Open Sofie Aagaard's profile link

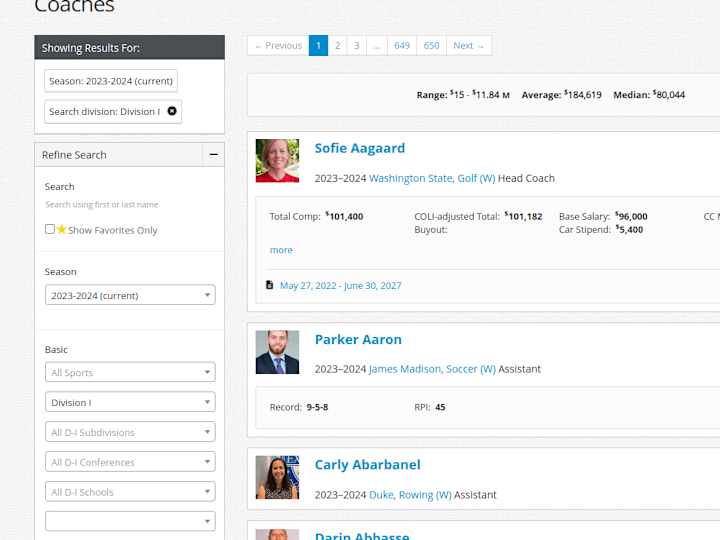click(360, 148)
